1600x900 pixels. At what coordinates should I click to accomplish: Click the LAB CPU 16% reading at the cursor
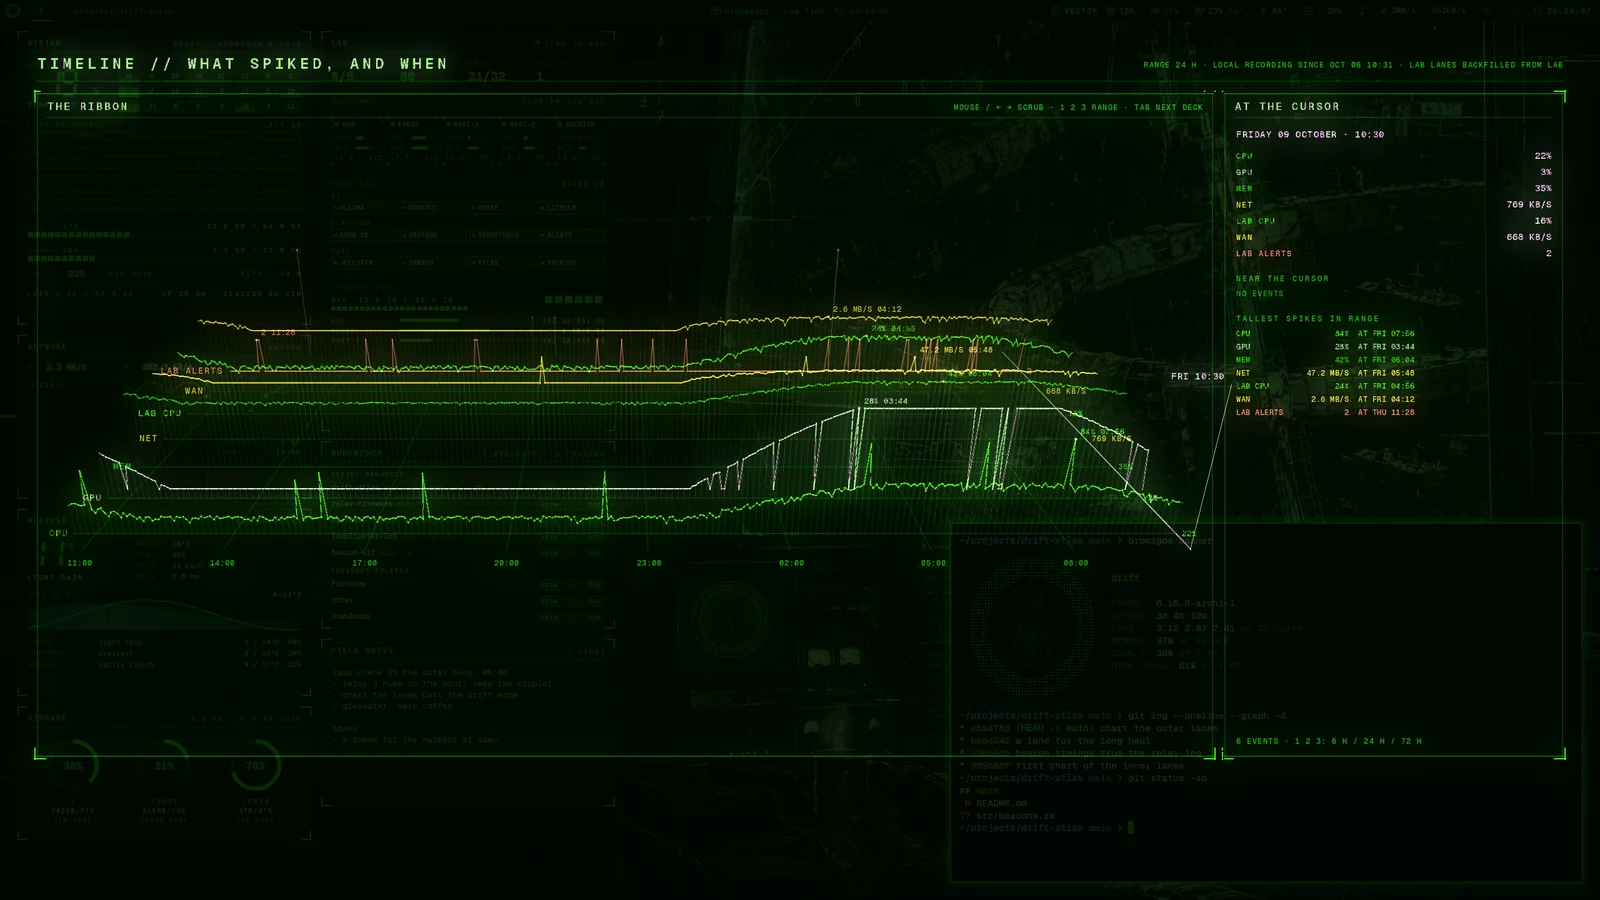coord(1394,221)
